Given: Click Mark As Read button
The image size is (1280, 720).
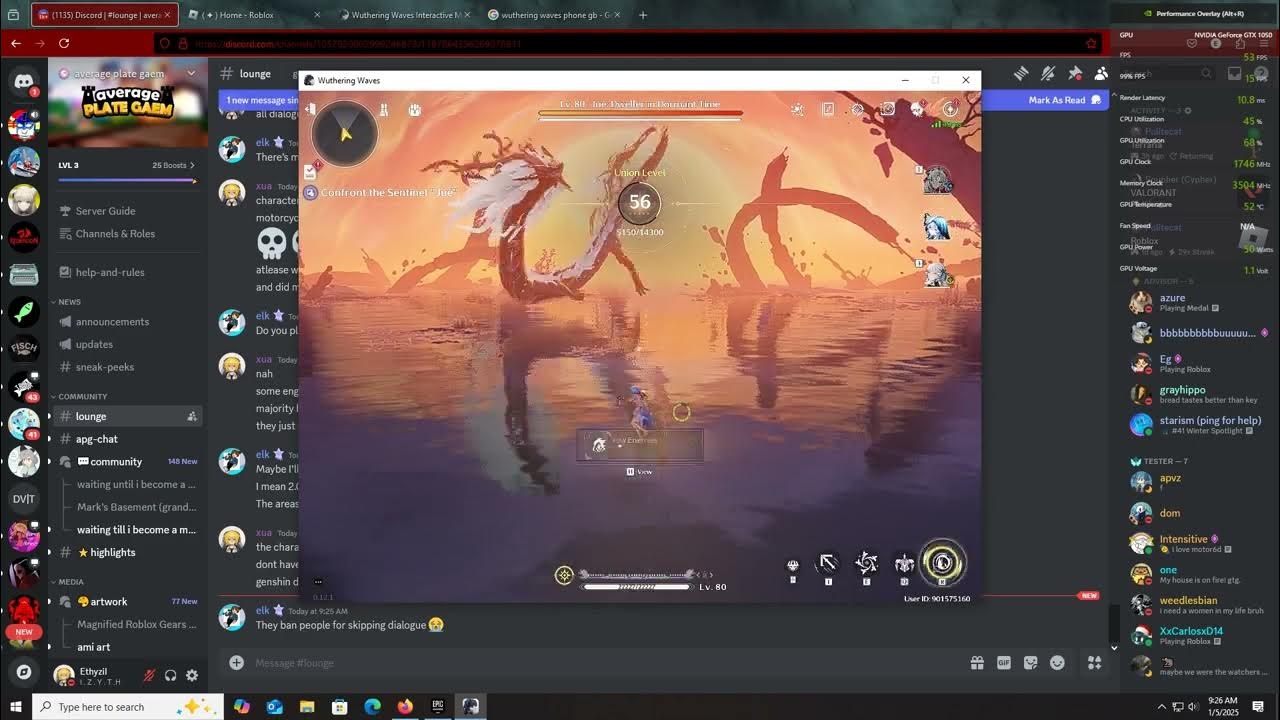Looking at the screenshot, I should 1063,100.
